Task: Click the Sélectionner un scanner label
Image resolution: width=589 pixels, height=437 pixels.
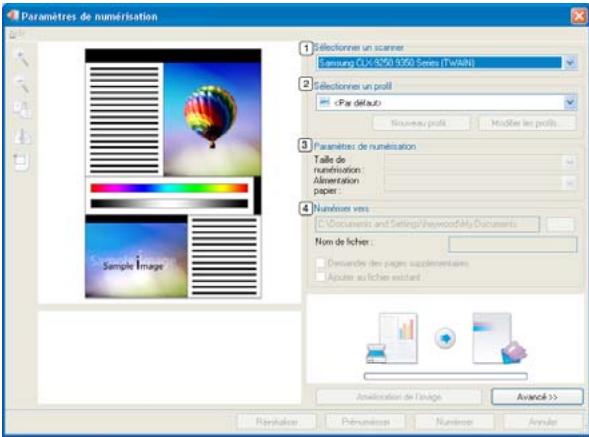Action: [358, 48]
